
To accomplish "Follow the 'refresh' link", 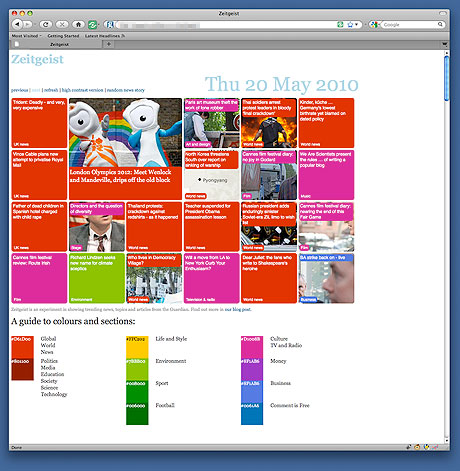I will (51, 90).
